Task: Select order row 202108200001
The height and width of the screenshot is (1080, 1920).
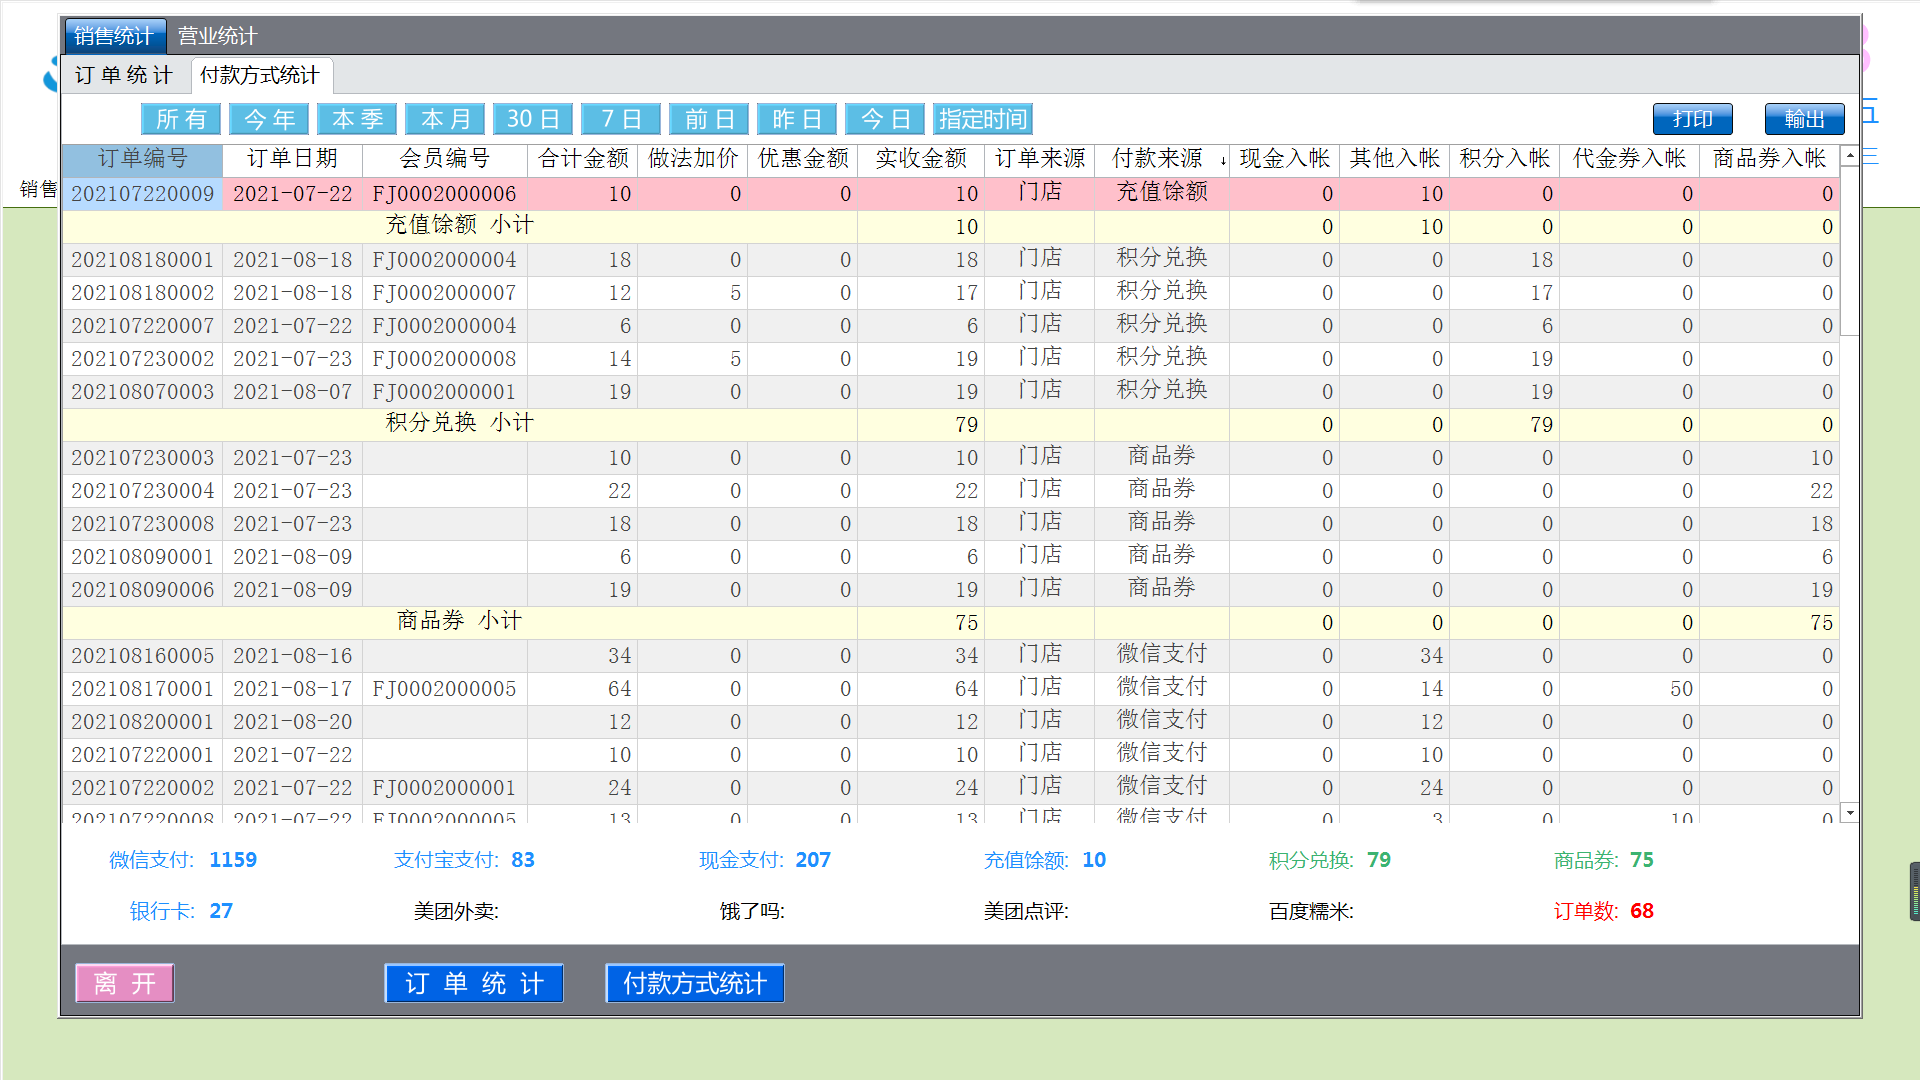Action: point(950,722)
